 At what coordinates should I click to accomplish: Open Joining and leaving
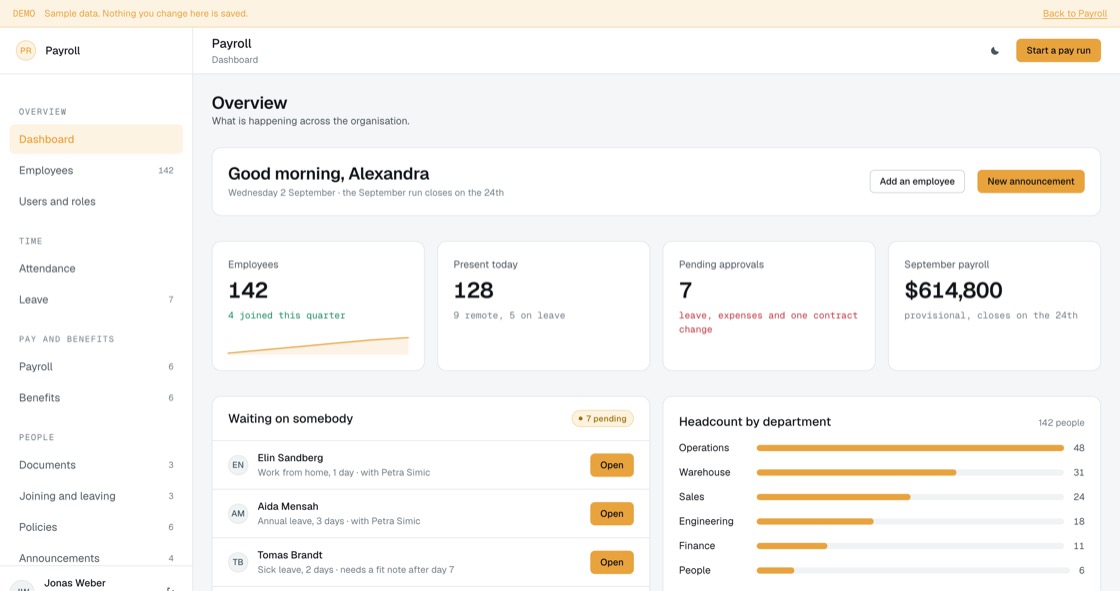pos(96,496)
